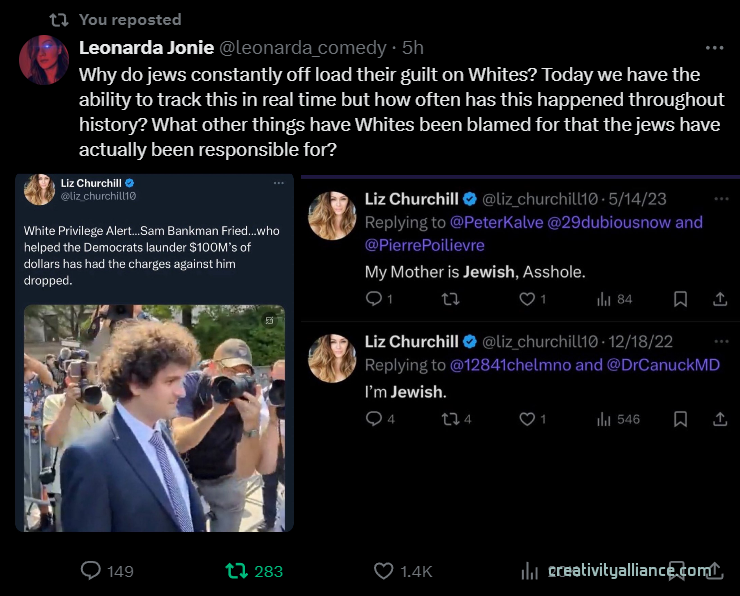Click the share icon on the 12/18/22 reply
Image resolution: width=740 pixels, height=596 pixels.
tap(719, 419)
